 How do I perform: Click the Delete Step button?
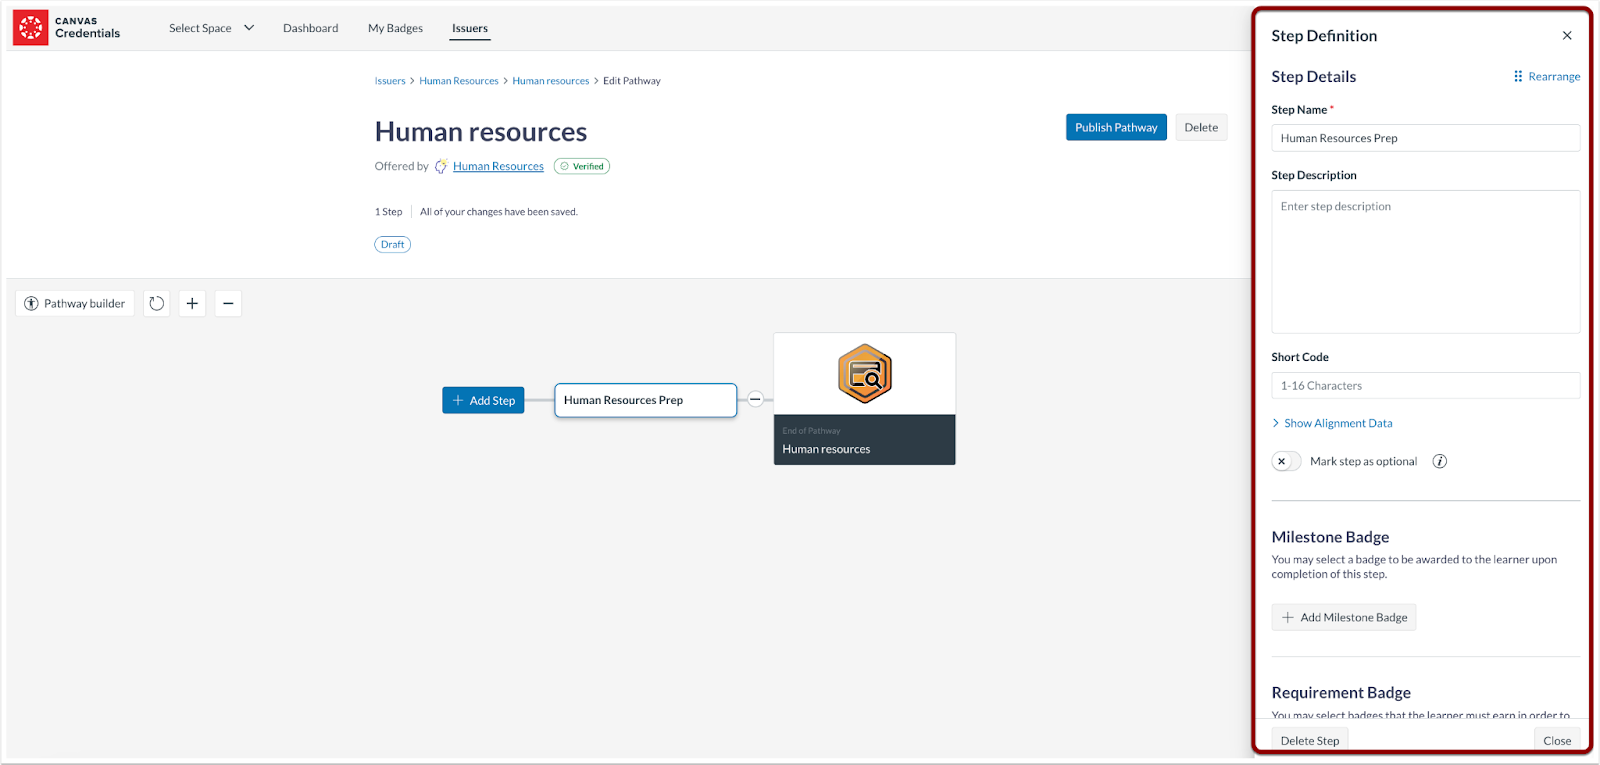coord(1310,740)
